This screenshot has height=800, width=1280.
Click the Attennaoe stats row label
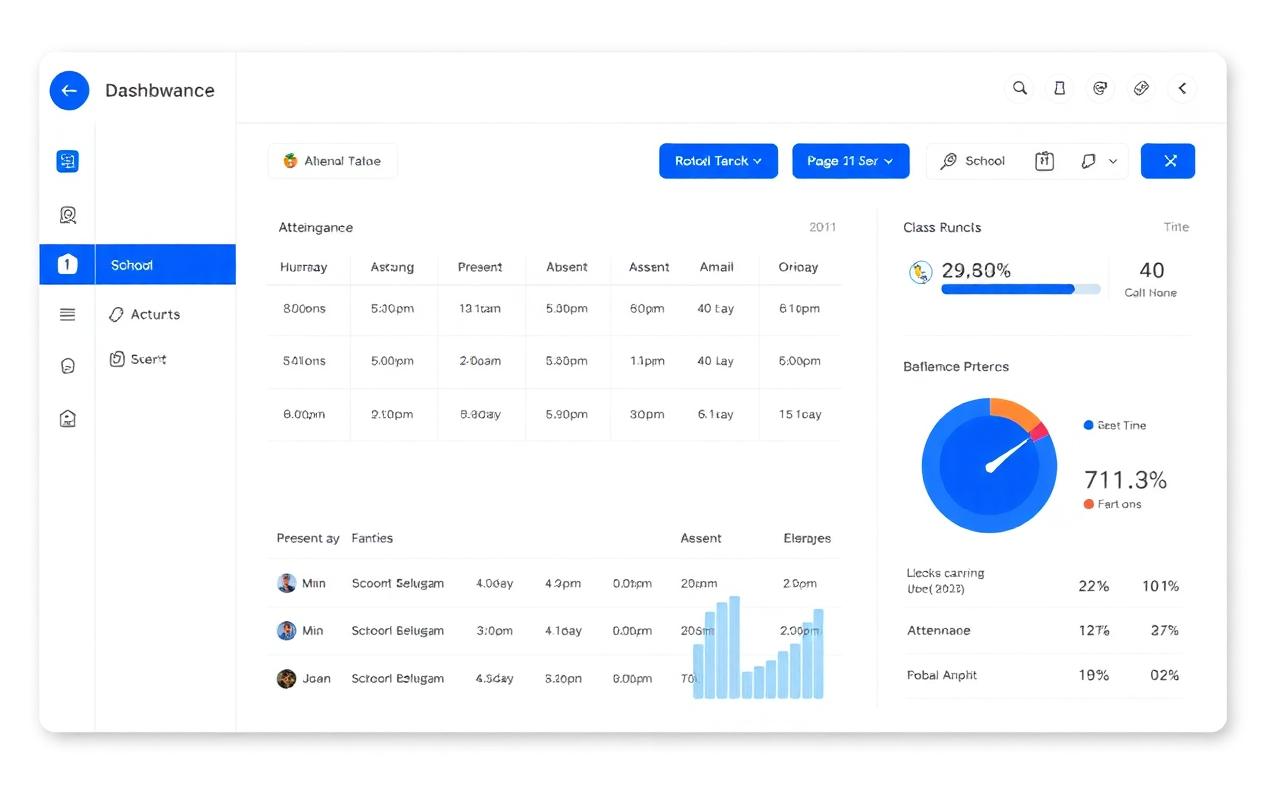938,630
